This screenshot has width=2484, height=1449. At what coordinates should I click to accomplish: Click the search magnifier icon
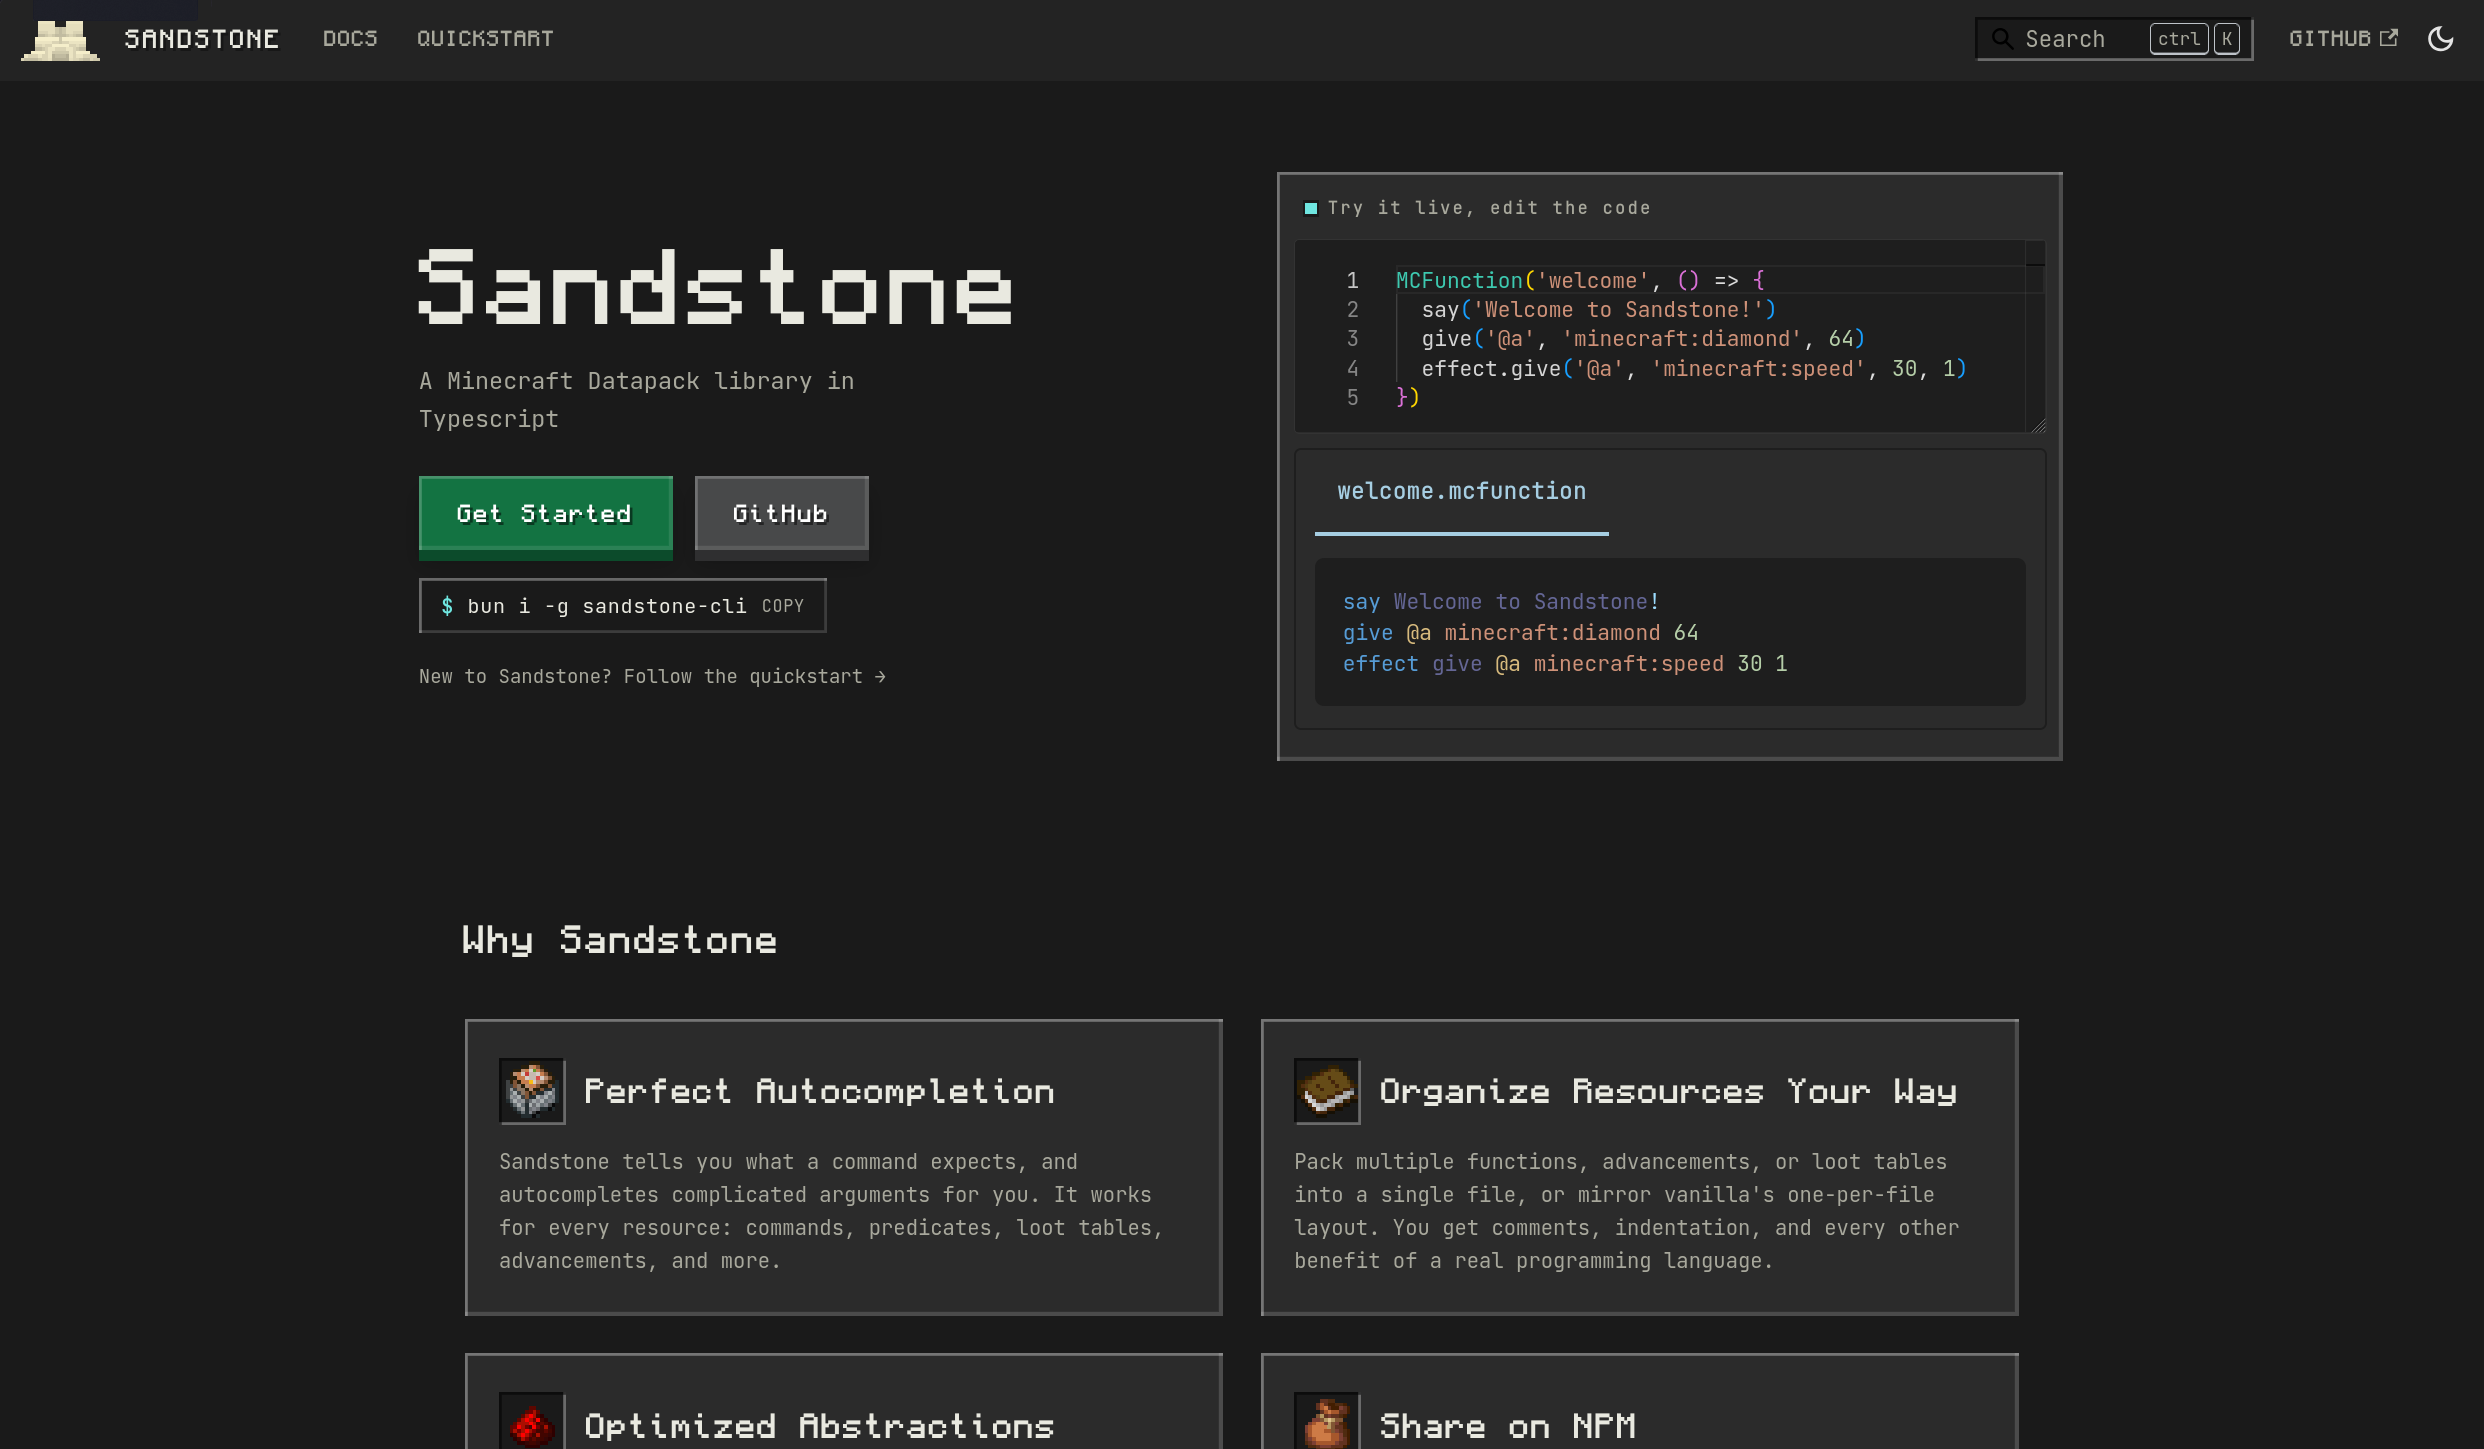2002,39
